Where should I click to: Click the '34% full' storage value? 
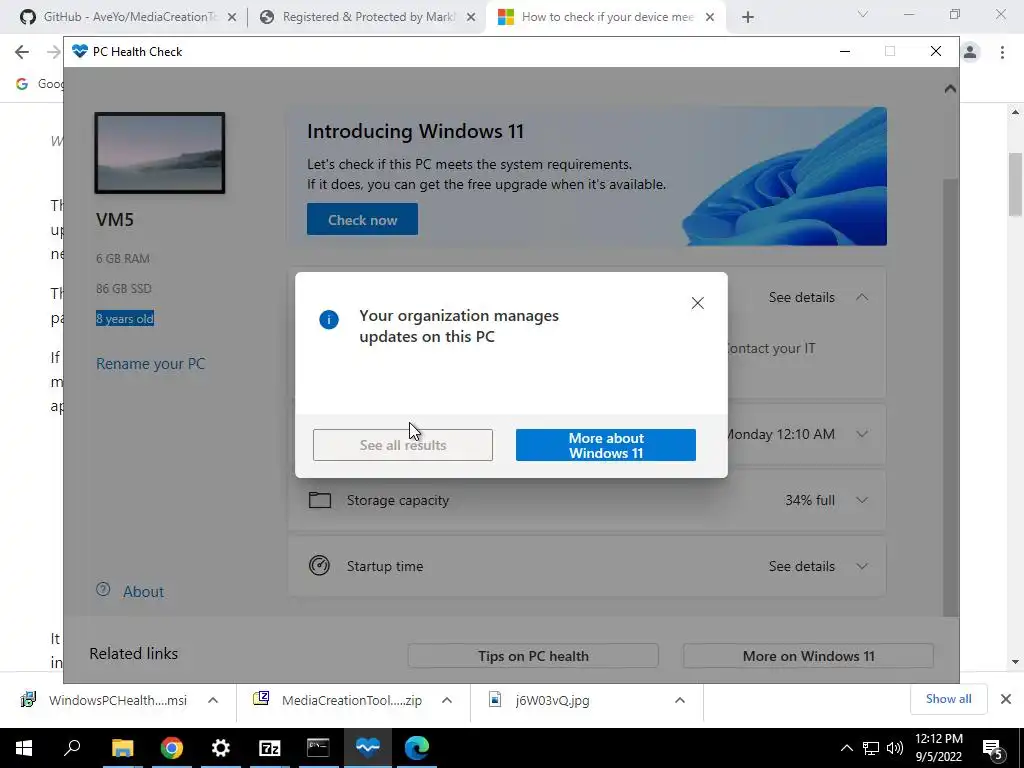click(x=810, y=500)
